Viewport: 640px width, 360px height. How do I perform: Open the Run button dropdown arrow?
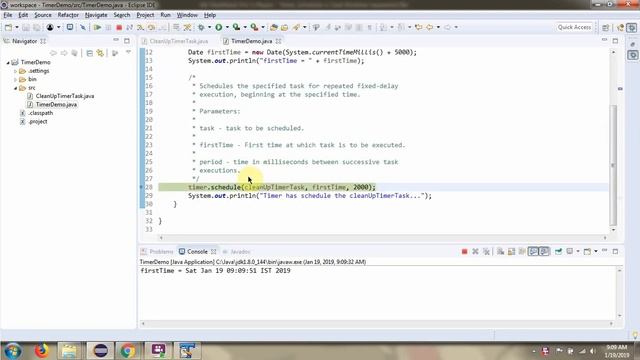[x=227, y=27]
